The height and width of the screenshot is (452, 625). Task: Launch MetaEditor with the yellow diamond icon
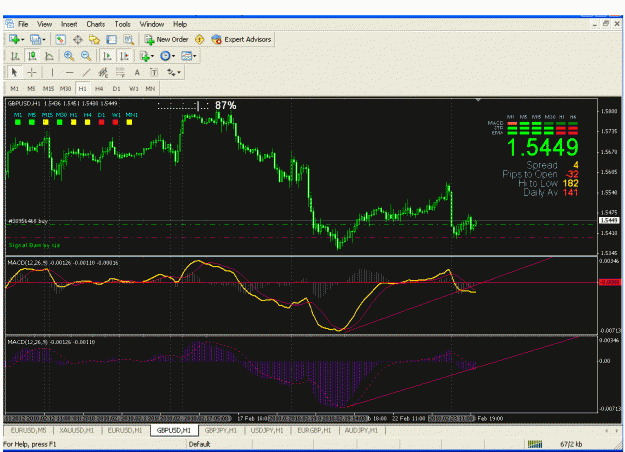pyautogui.click(x=199, y=39)
